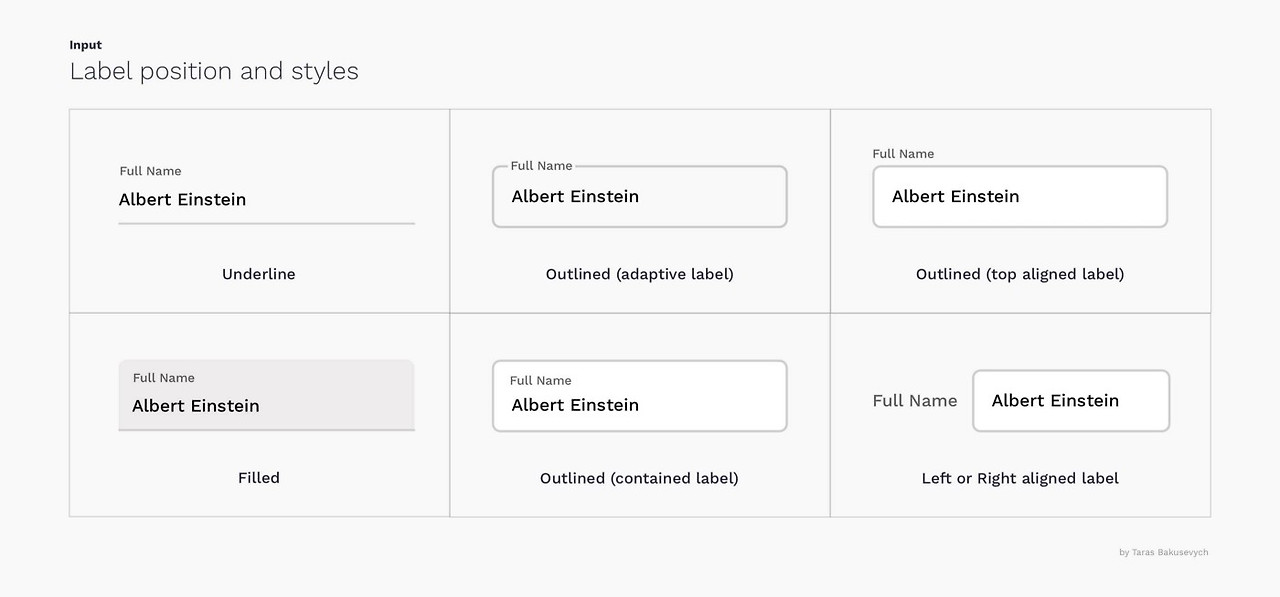Click the 'Full Name' label above top aligned field
The height and width of the screenshot is (597, 1280).
[903, 153]
